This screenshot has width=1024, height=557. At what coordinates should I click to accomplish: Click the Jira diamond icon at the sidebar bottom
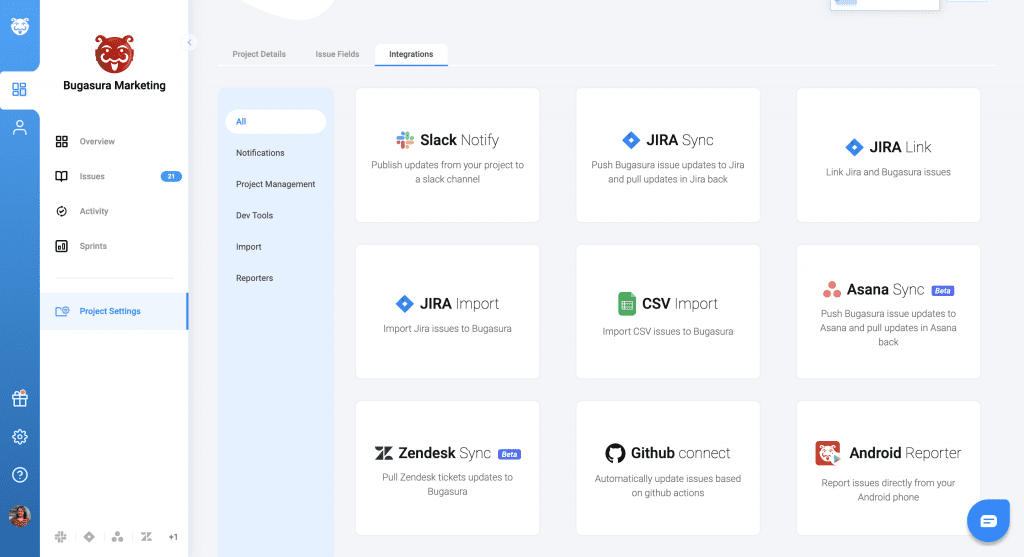tap(89, 537)
